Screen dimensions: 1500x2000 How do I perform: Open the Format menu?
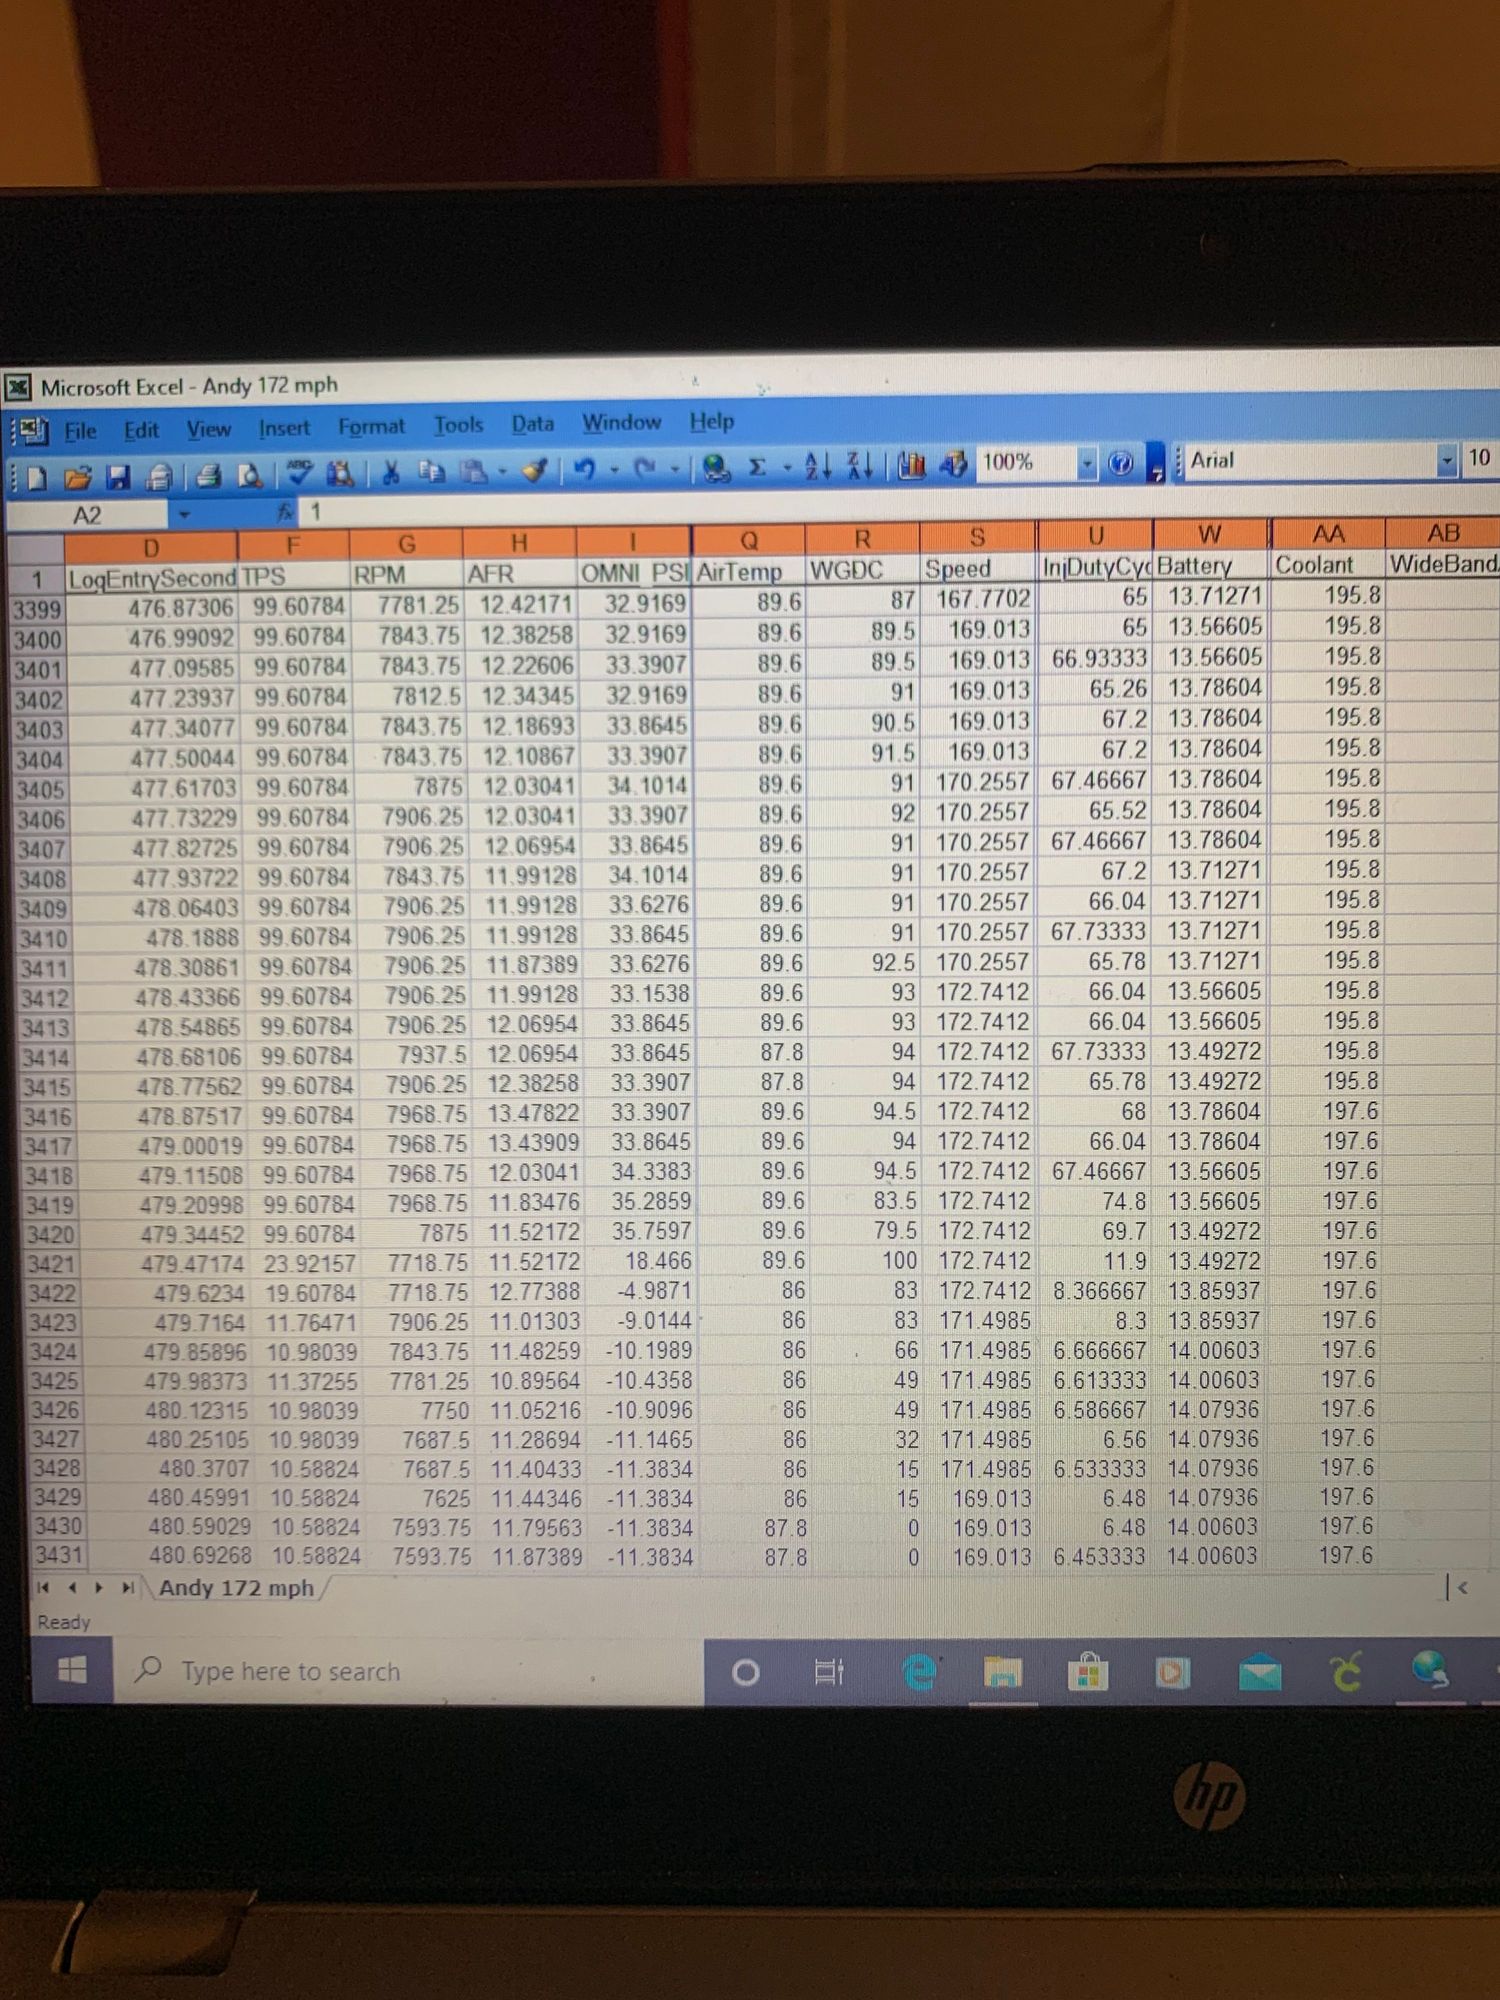click(x=371, y=427)
